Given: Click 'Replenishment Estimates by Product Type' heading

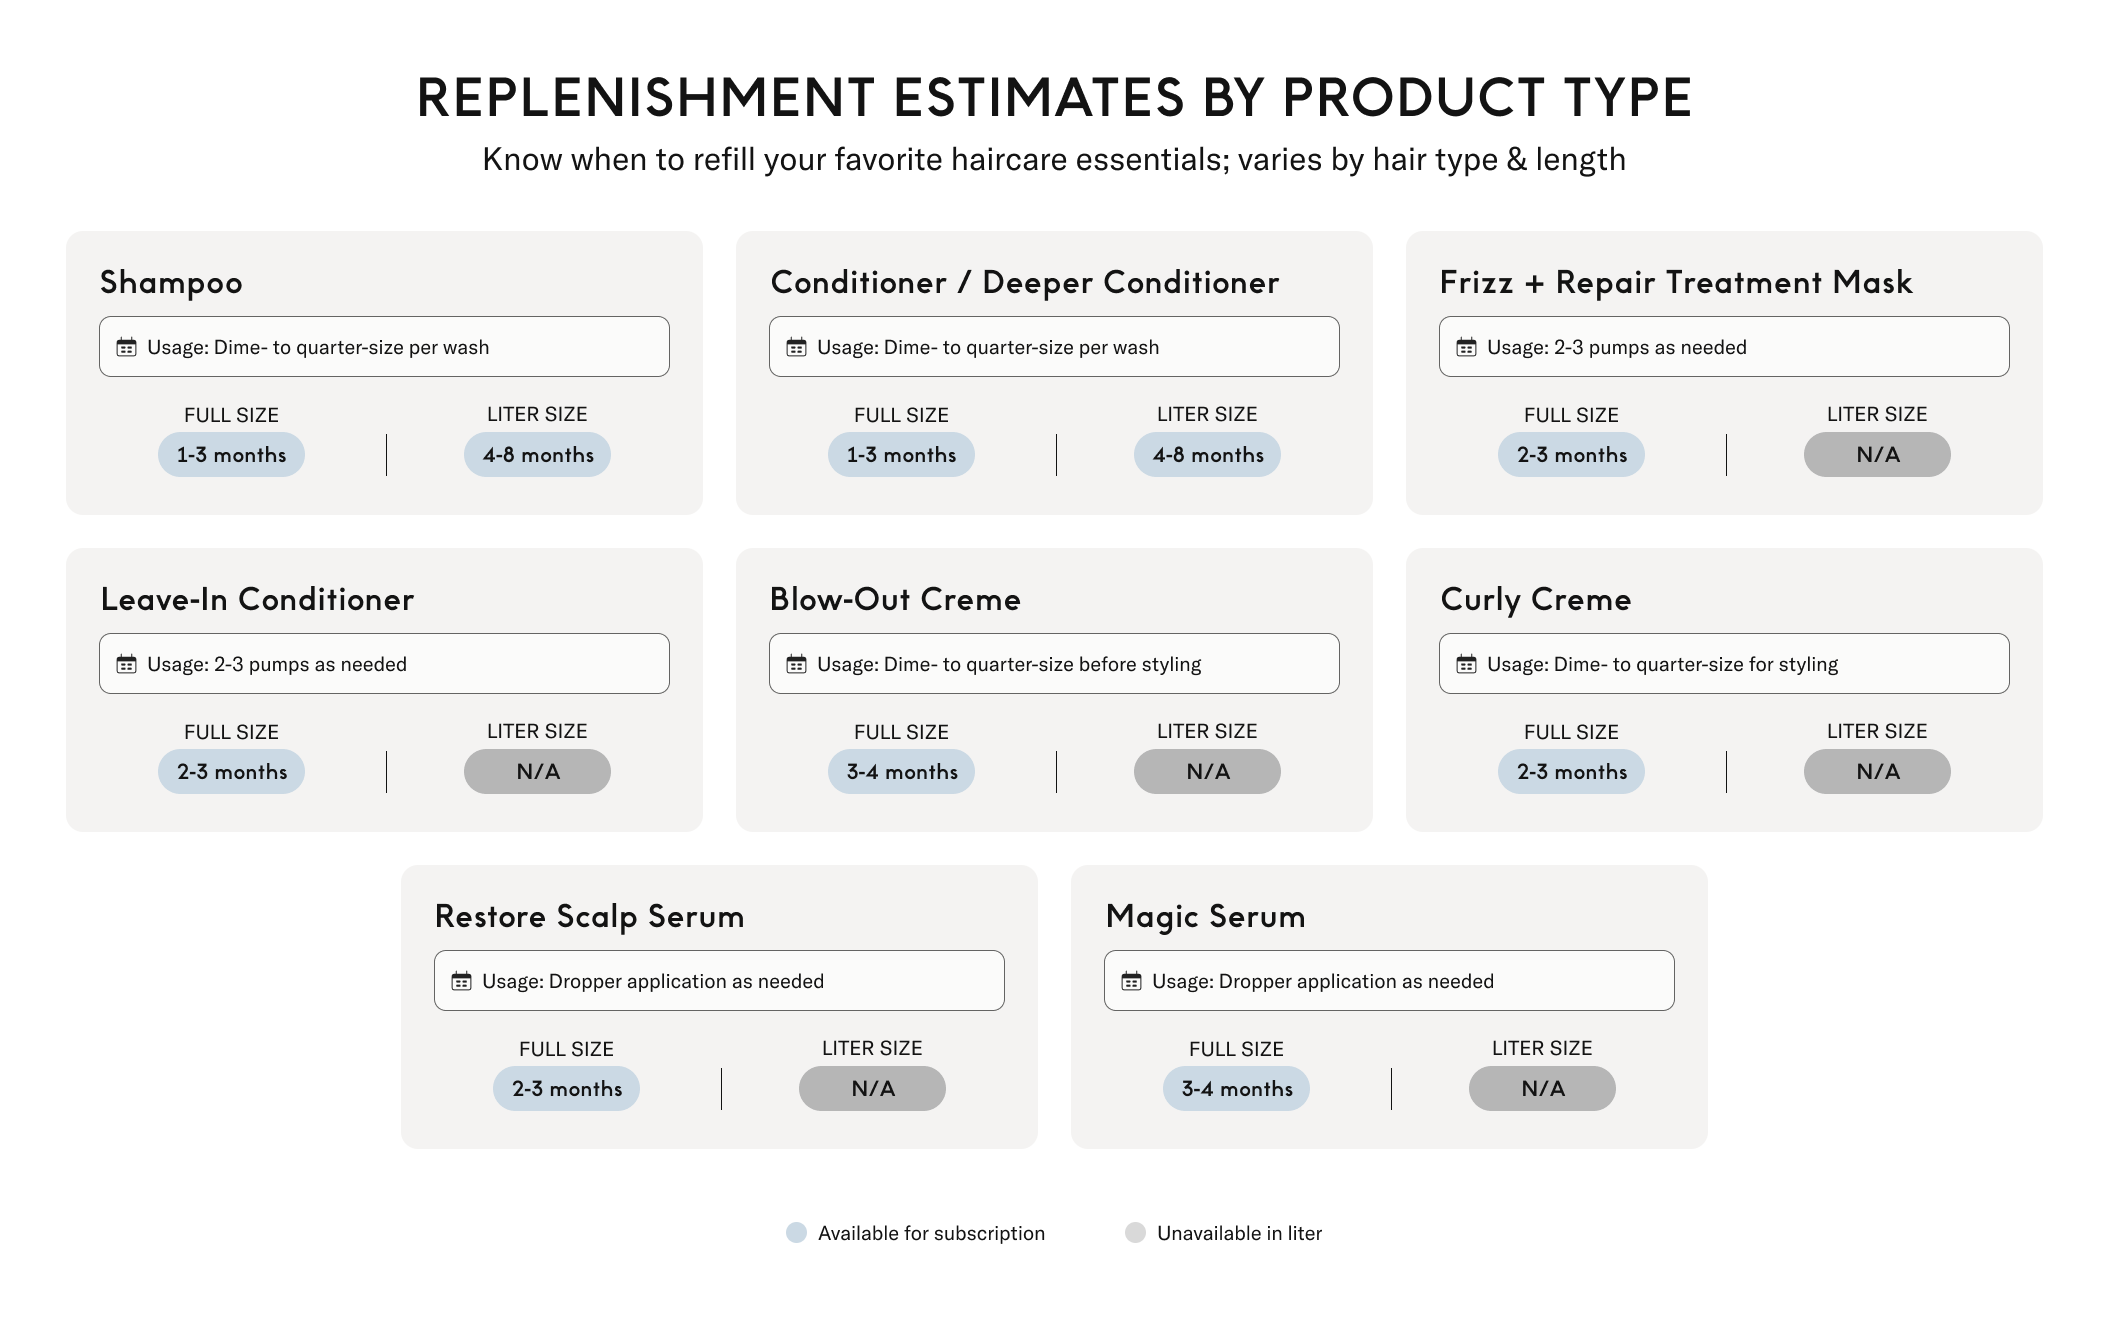Looking at the screenshot, I should pyautogui.click(x=1054, y=98).
